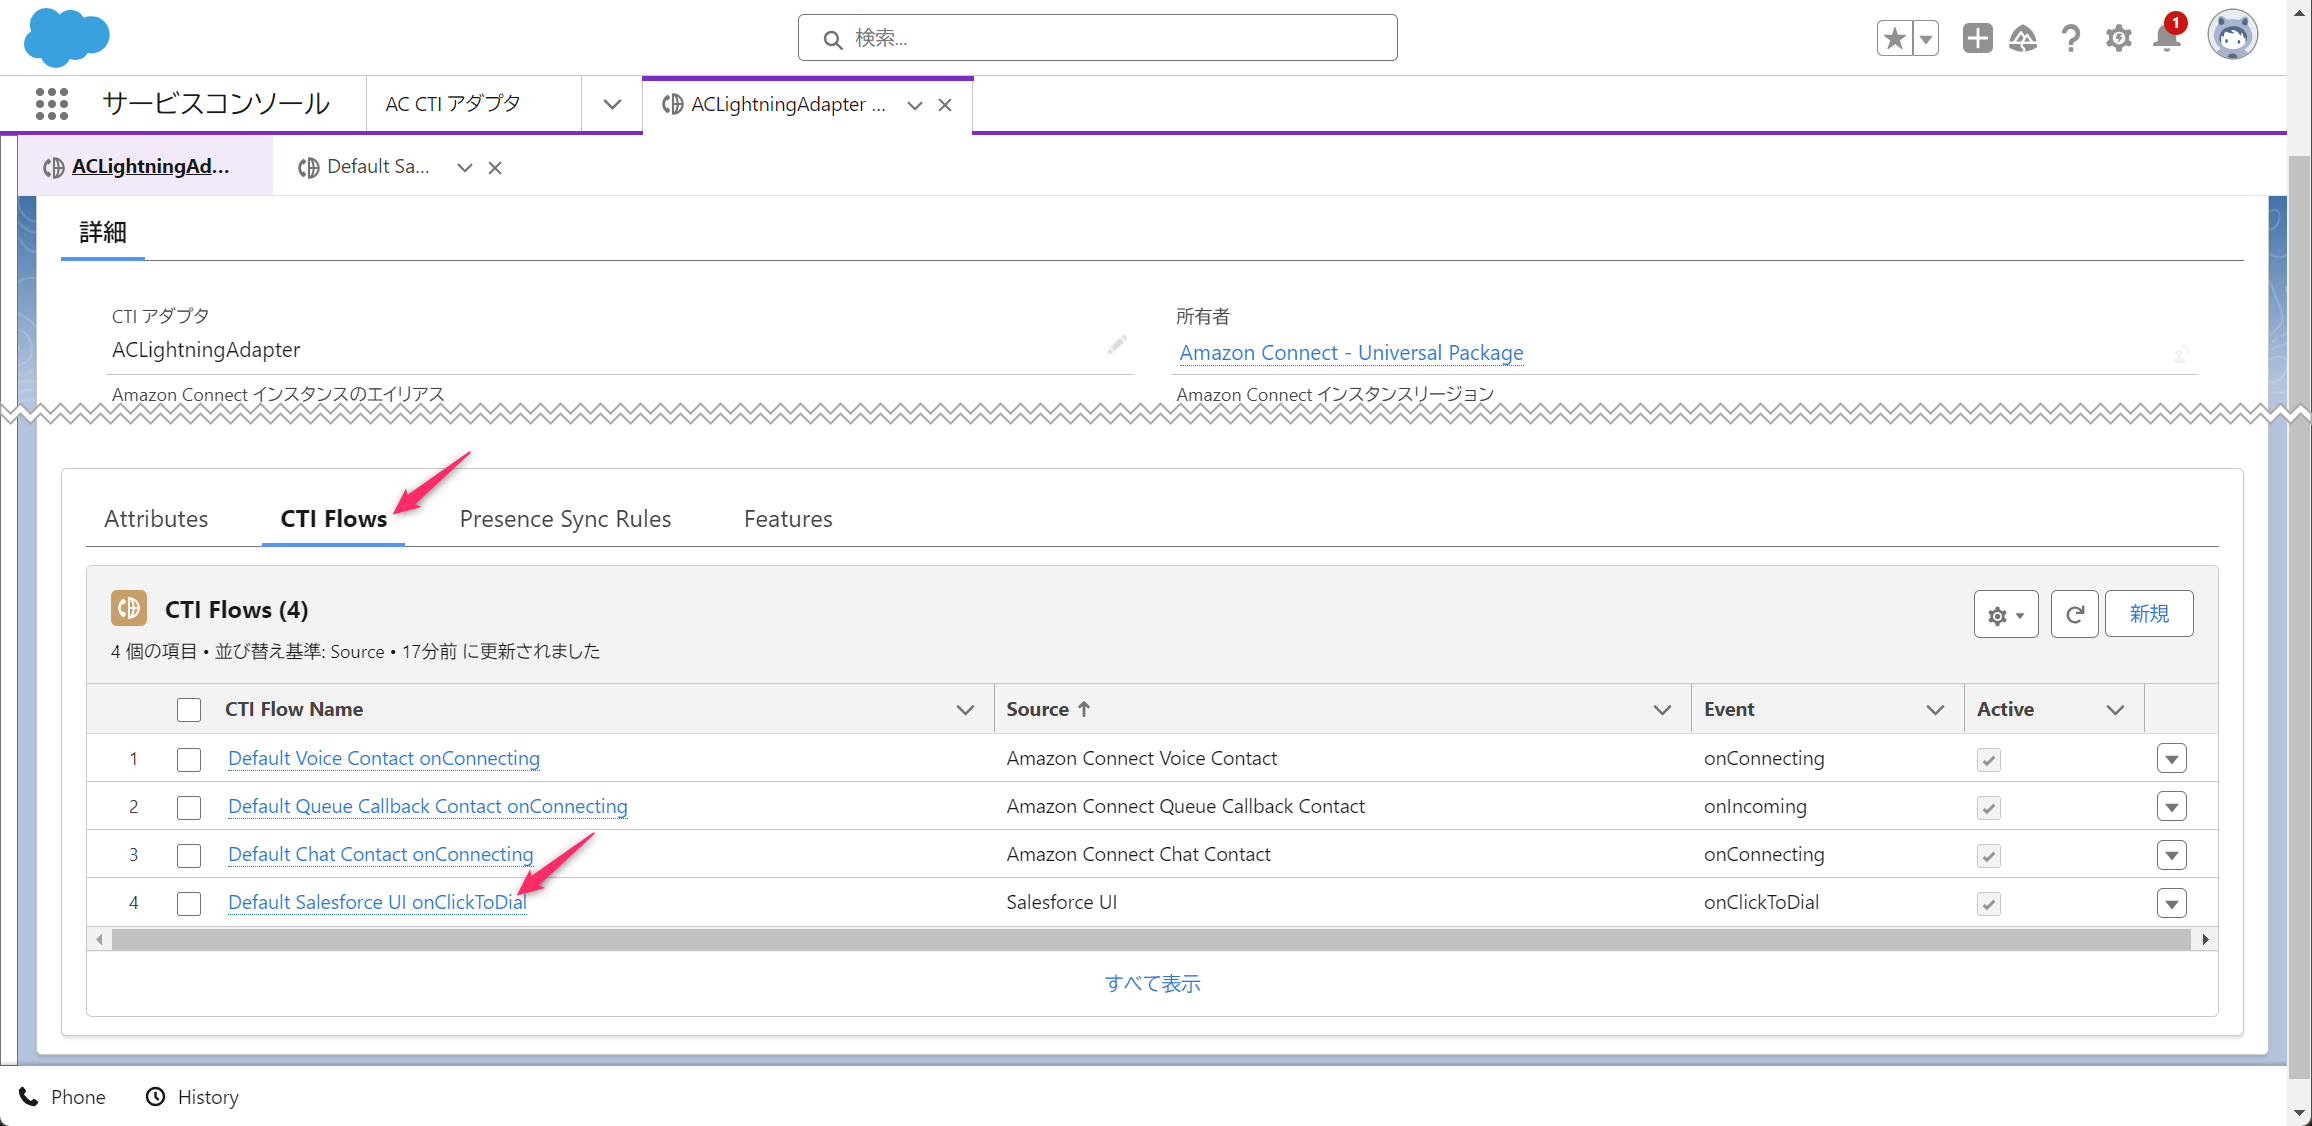Image resolution: width=2312 pixels, height=1126 pixels.
Task: Open Default Salesforce UI onClickToDial link
Action: pyautogui.click(x=375, y=902)
